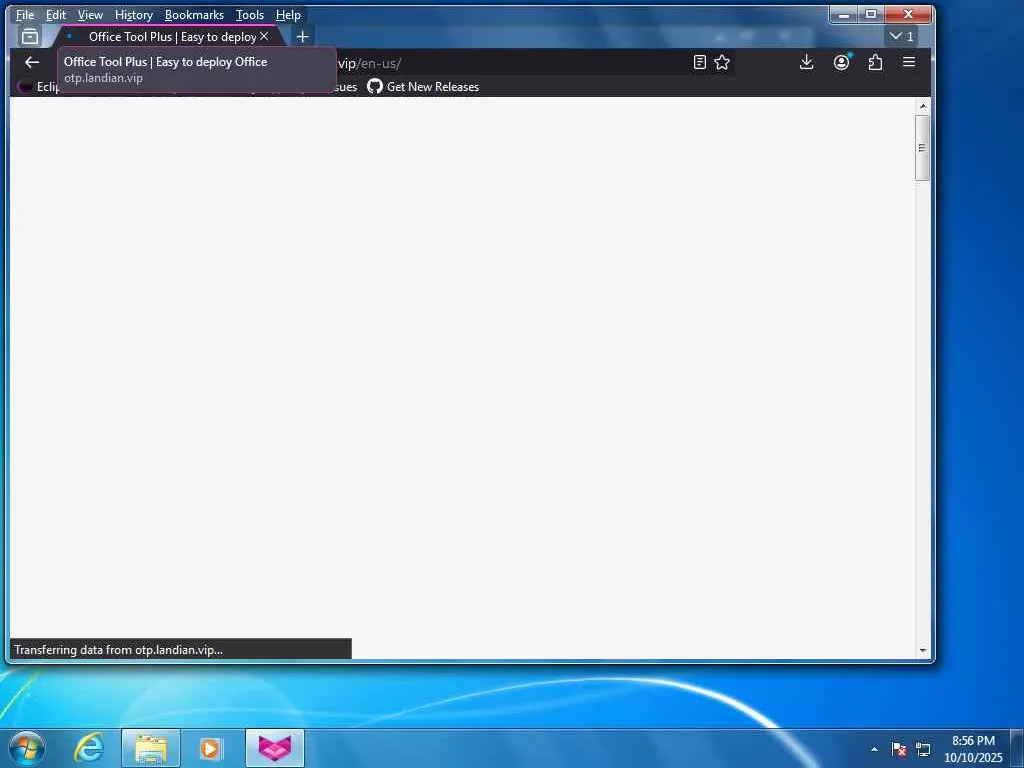This screenshot has height=768, width=1024.
Task: Click the scrollbar up arrow
Action: point(923,106)
